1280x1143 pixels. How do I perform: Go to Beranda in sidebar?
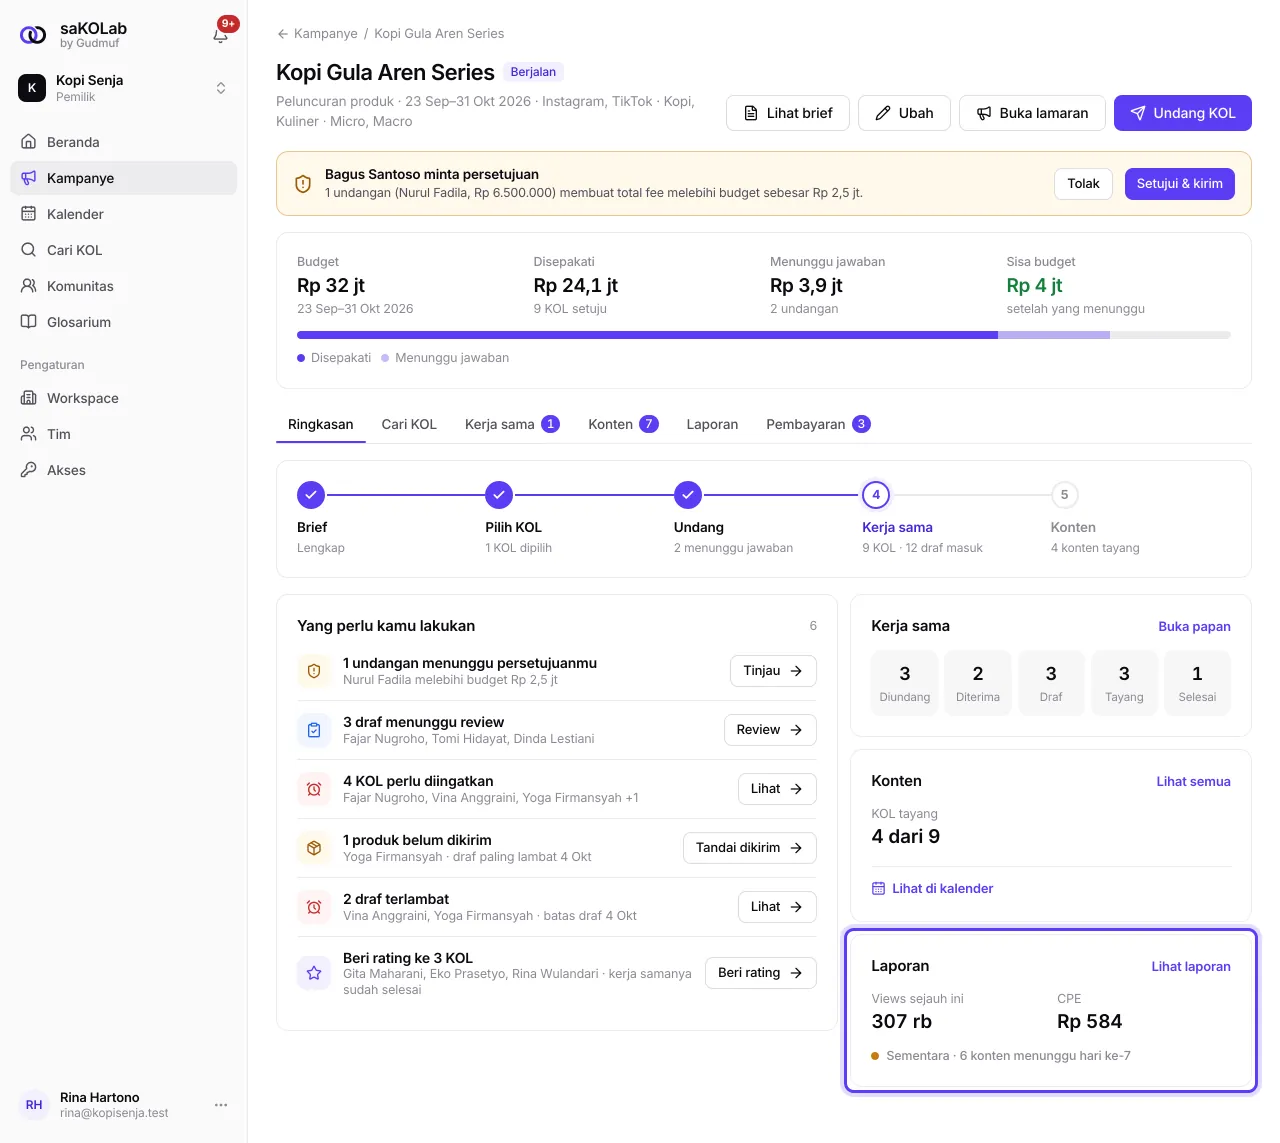124,142
